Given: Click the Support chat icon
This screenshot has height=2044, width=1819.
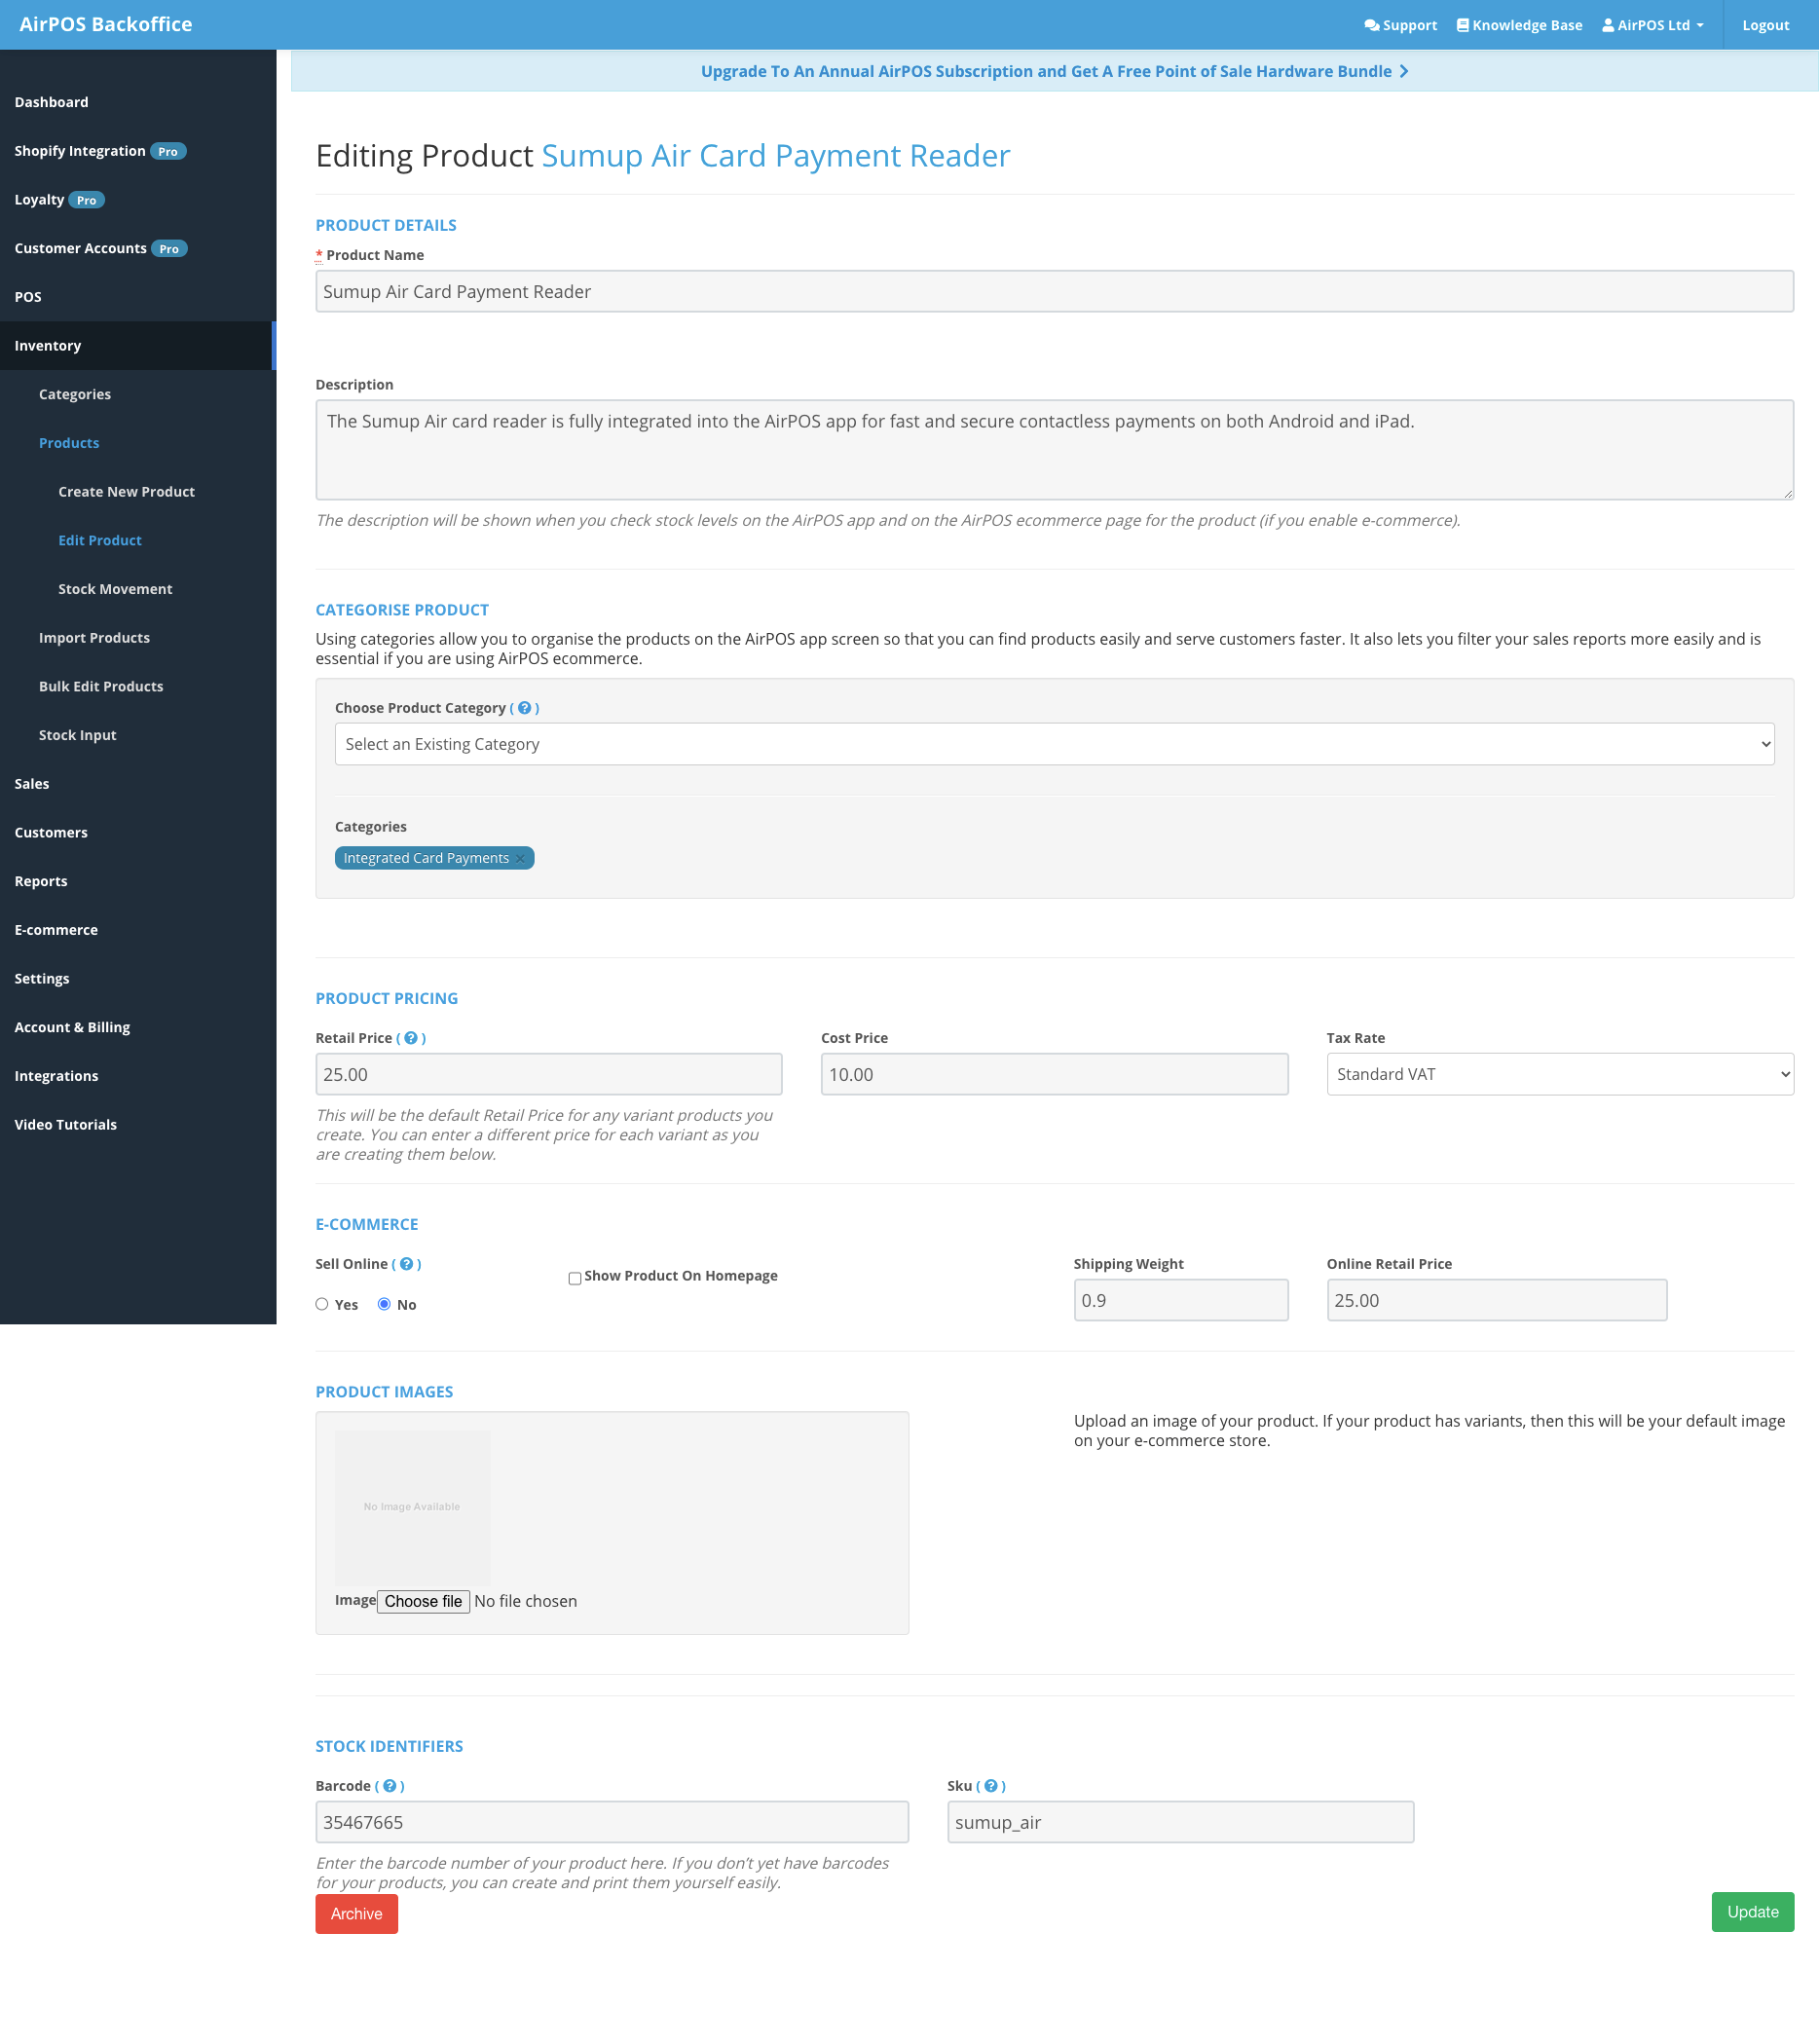Looking at the screenshot, I should point(1371,25).
